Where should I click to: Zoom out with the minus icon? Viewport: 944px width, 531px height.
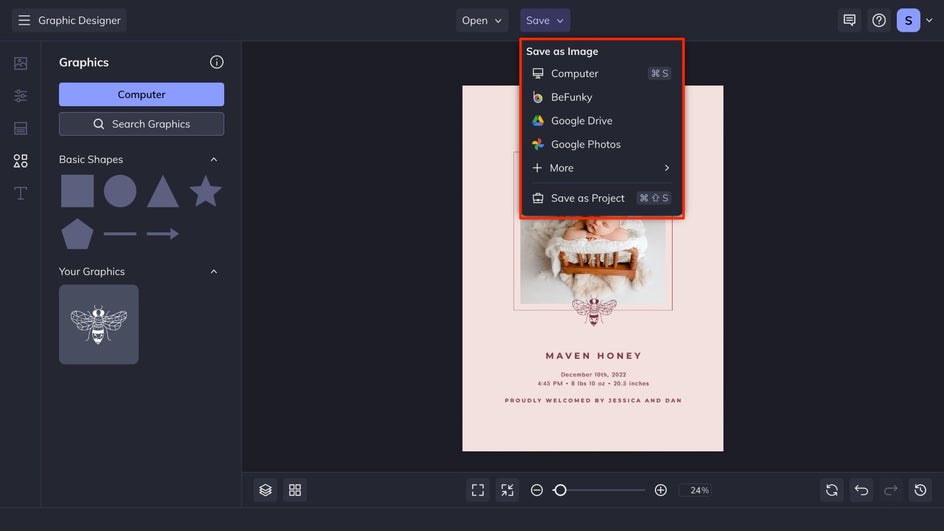(x=537, y=490)
